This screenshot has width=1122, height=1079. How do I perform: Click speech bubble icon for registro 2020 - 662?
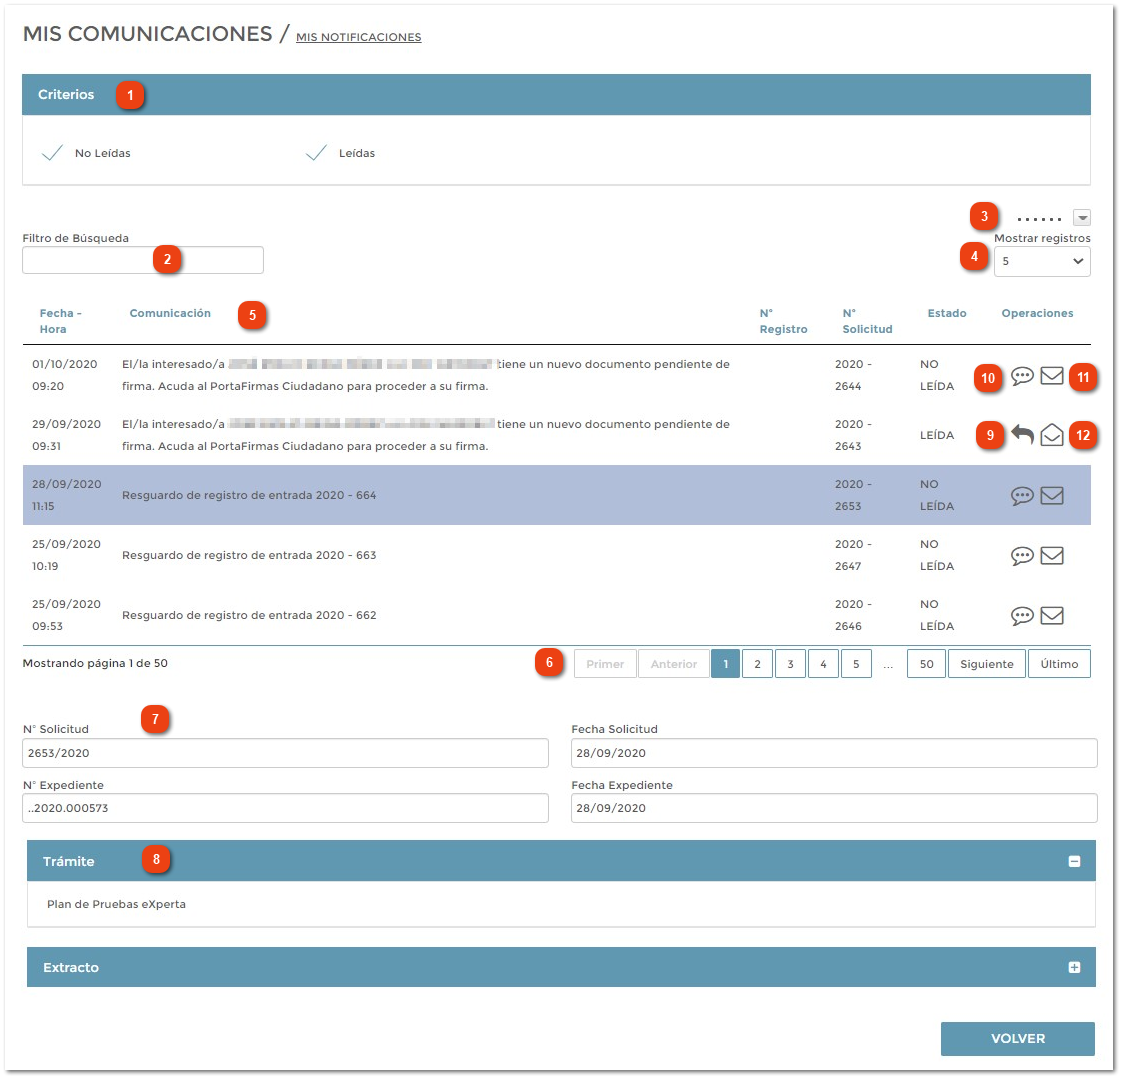tap(1021, 615)
